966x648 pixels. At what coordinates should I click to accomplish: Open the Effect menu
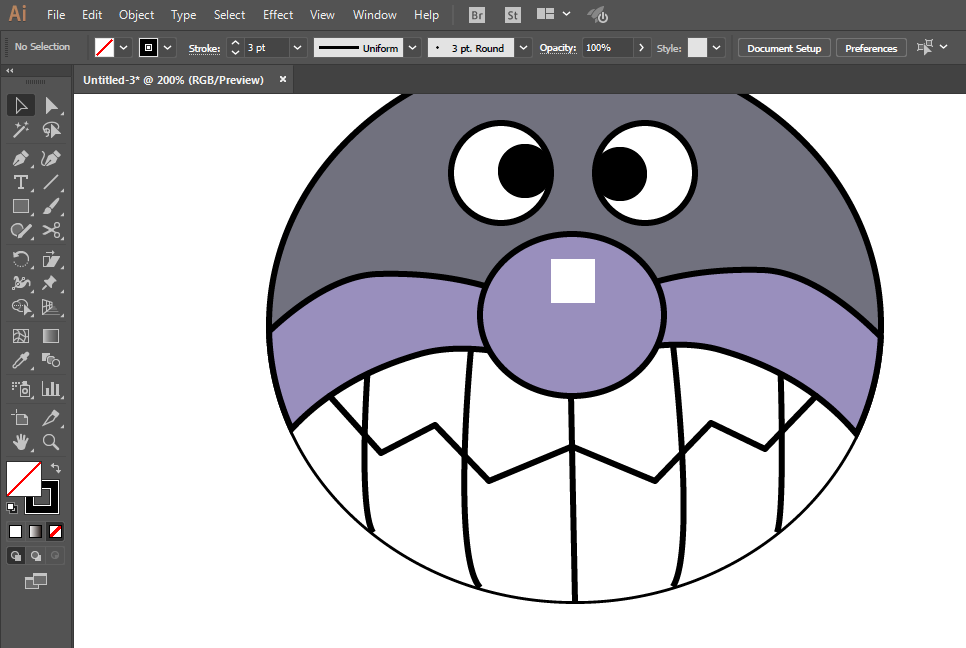278,15
